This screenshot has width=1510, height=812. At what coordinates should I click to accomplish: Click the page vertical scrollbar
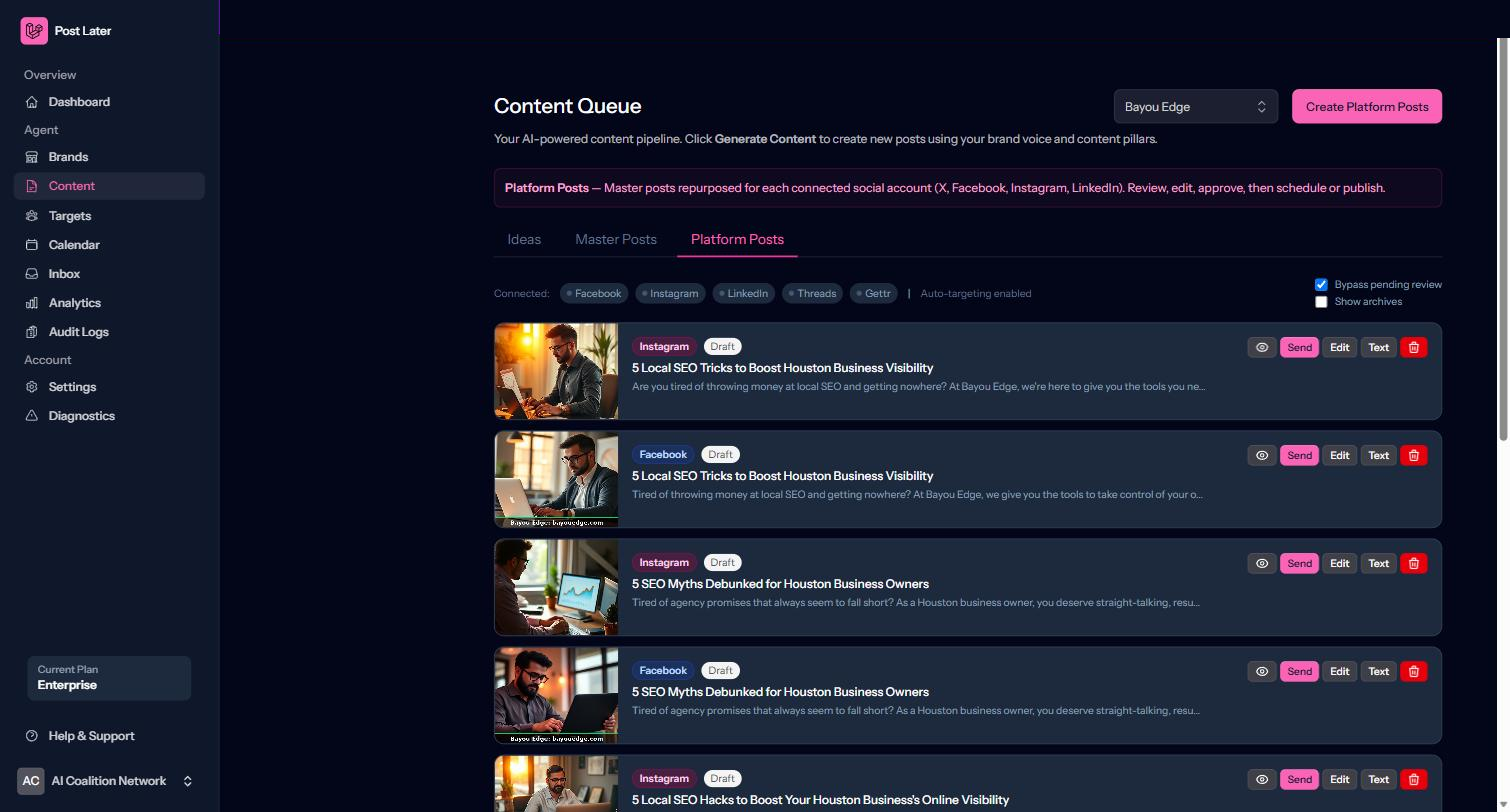click(1502, 238)
